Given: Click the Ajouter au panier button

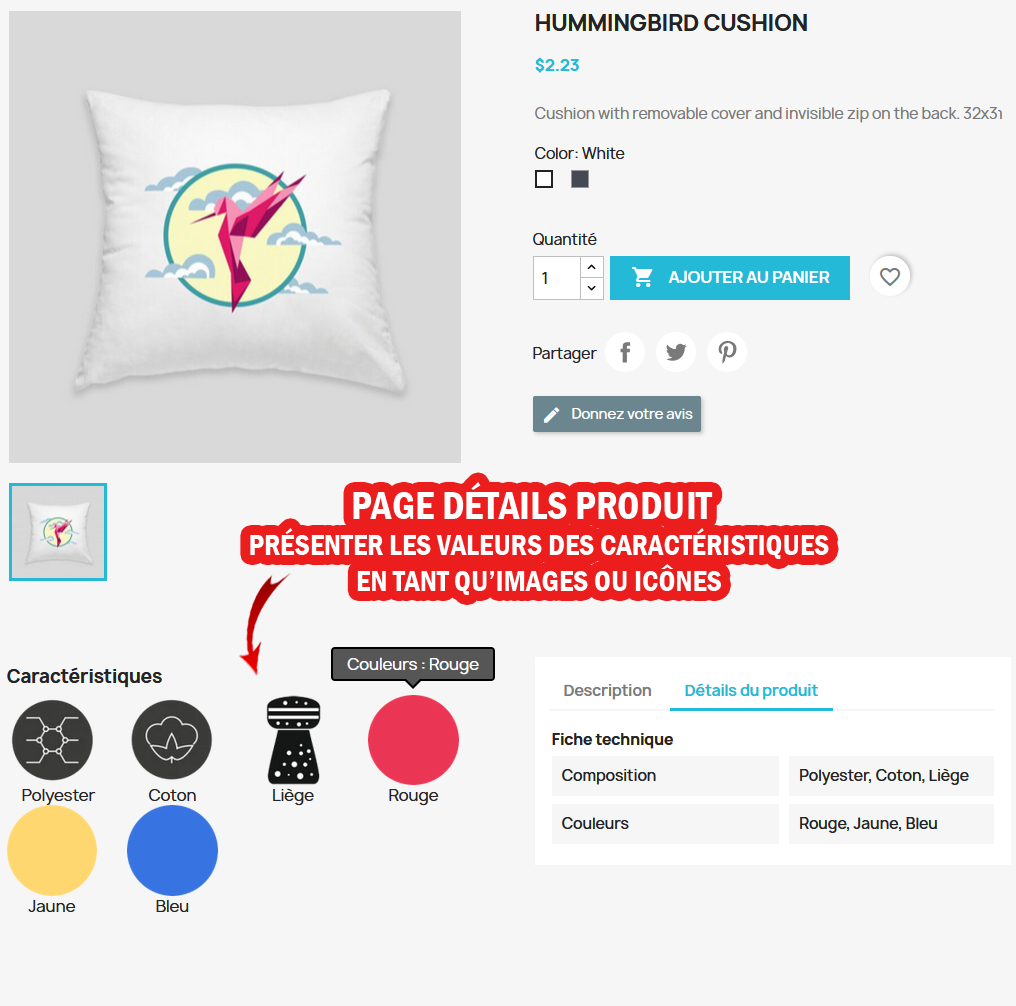Looking at the screenshot, I should pyautogui.click(x=730, y=278).
